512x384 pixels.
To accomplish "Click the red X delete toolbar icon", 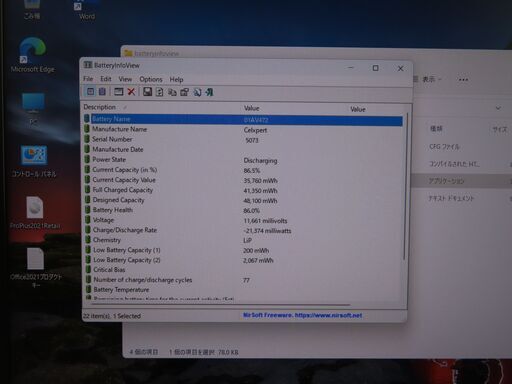I will (131, 92).
